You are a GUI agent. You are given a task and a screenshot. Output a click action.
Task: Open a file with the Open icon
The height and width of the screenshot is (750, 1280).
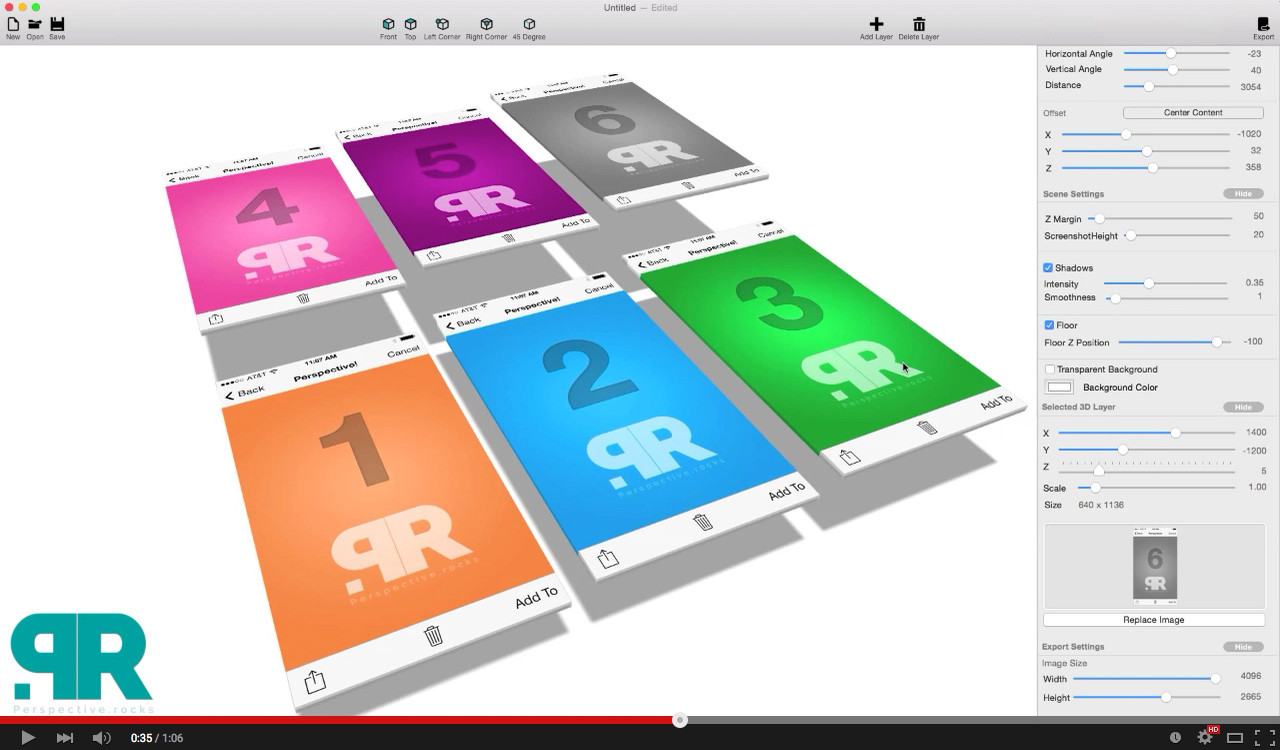(x=35, y=24)
